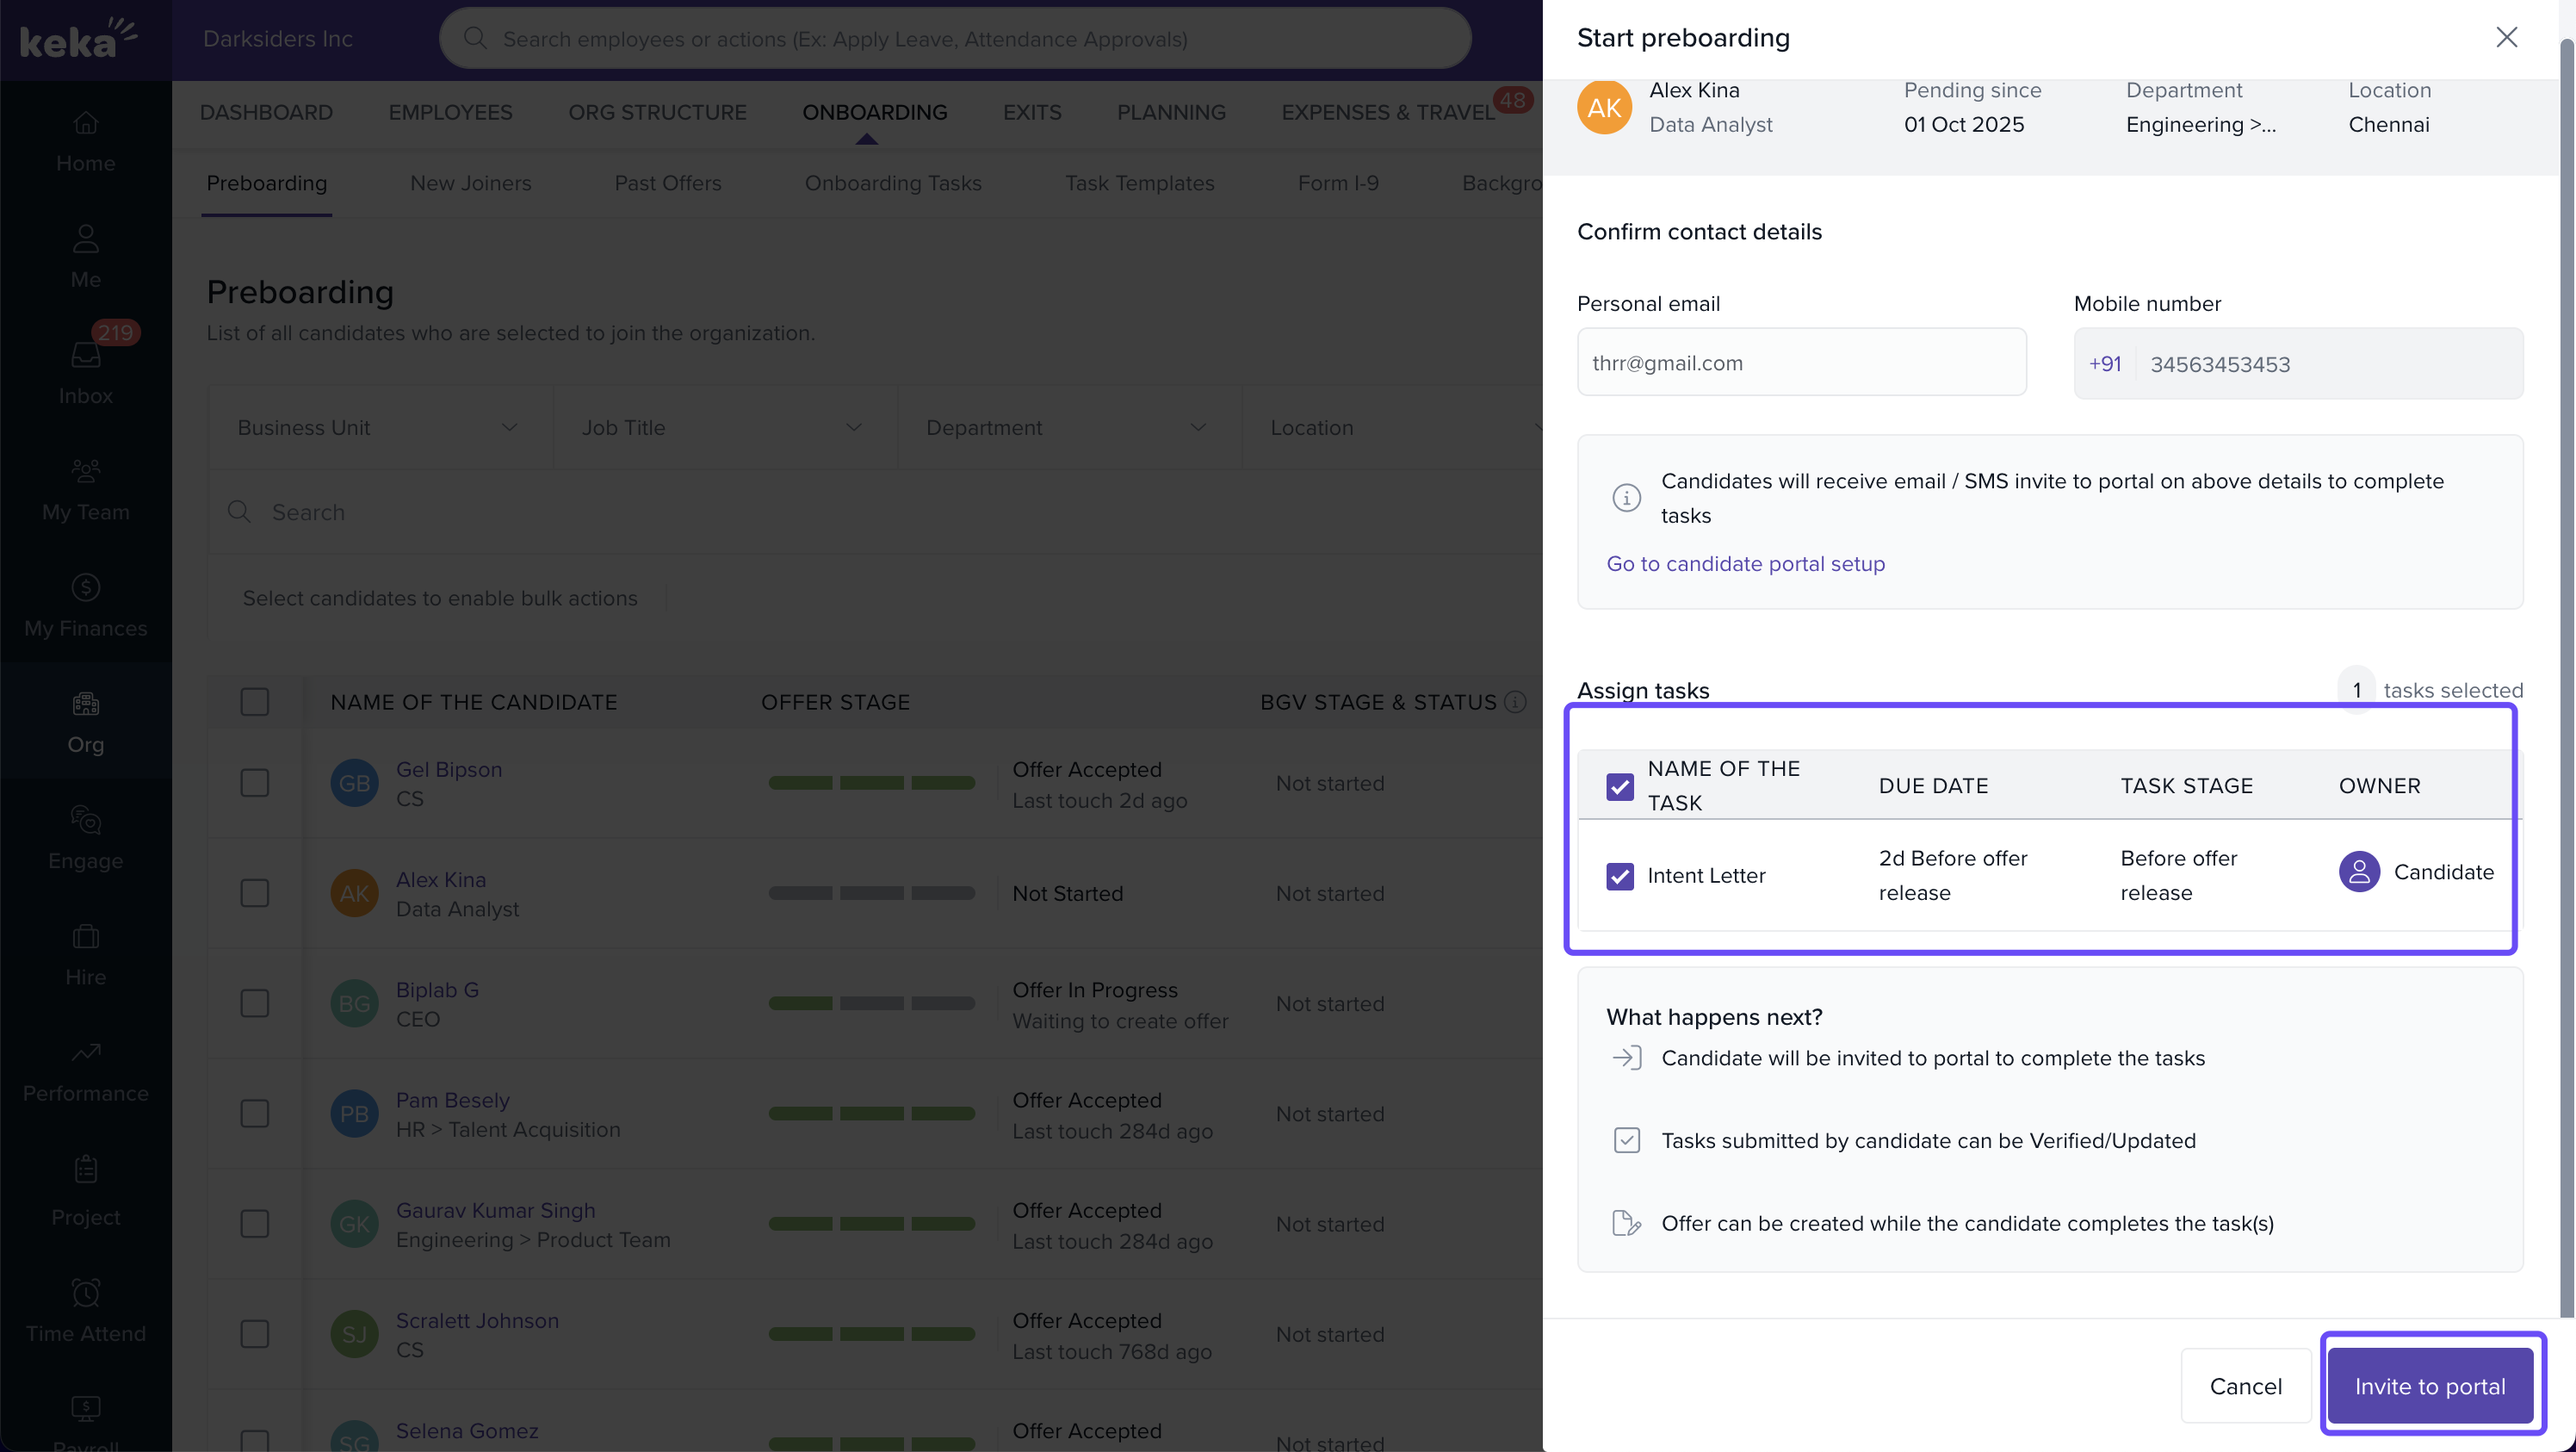Switch to the New Joiners tab
2576x1452 pixels.
coord(470,184)
